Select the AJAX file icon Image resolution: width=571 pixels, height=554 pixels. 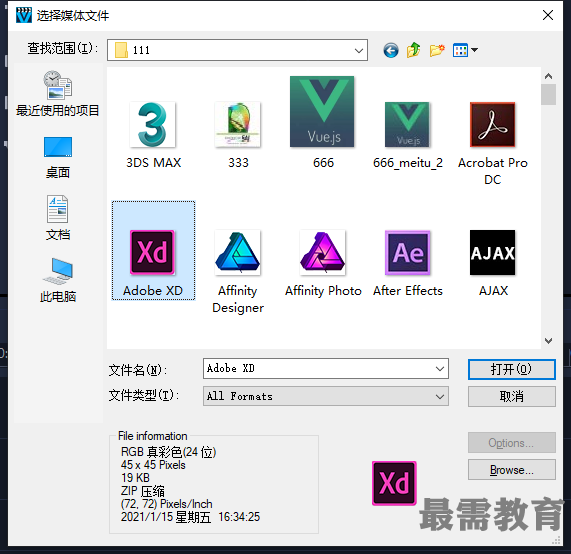pyautogui.click(x=492, y=252)
